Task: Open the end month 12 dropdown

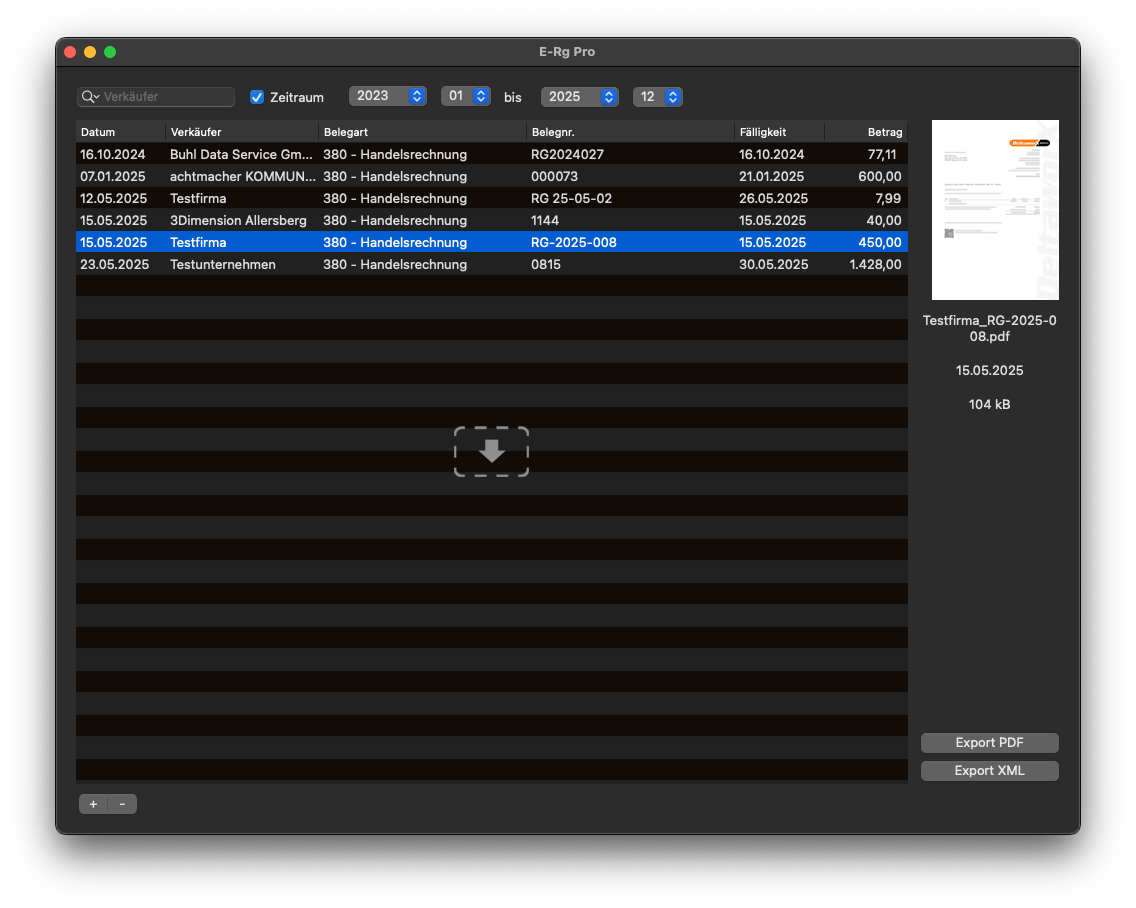Action: click(x=658, y=97)
